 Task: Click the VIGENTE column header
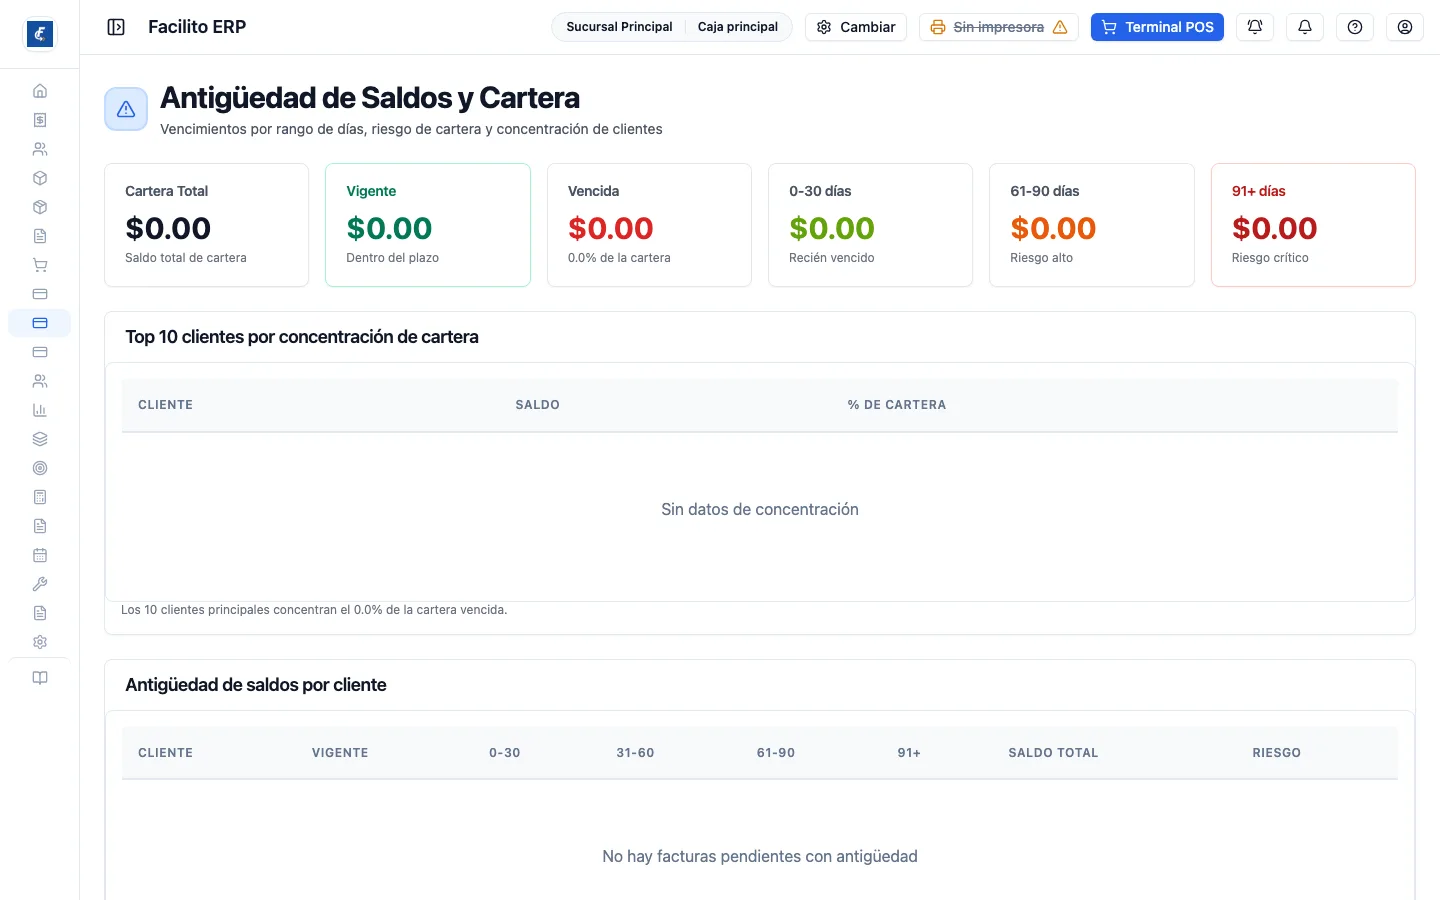(340, 753)
